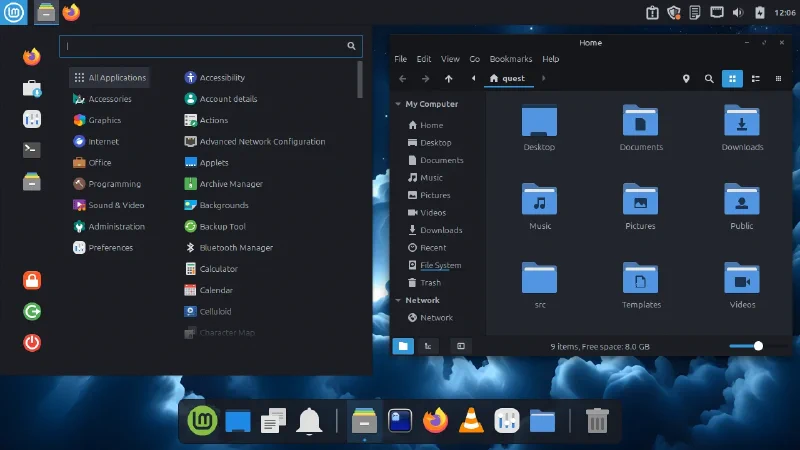The width and height of the screenshot is (800, 450).
Task: Collapse the Network section in the sidebar
Action: click(x=398, y=301)
